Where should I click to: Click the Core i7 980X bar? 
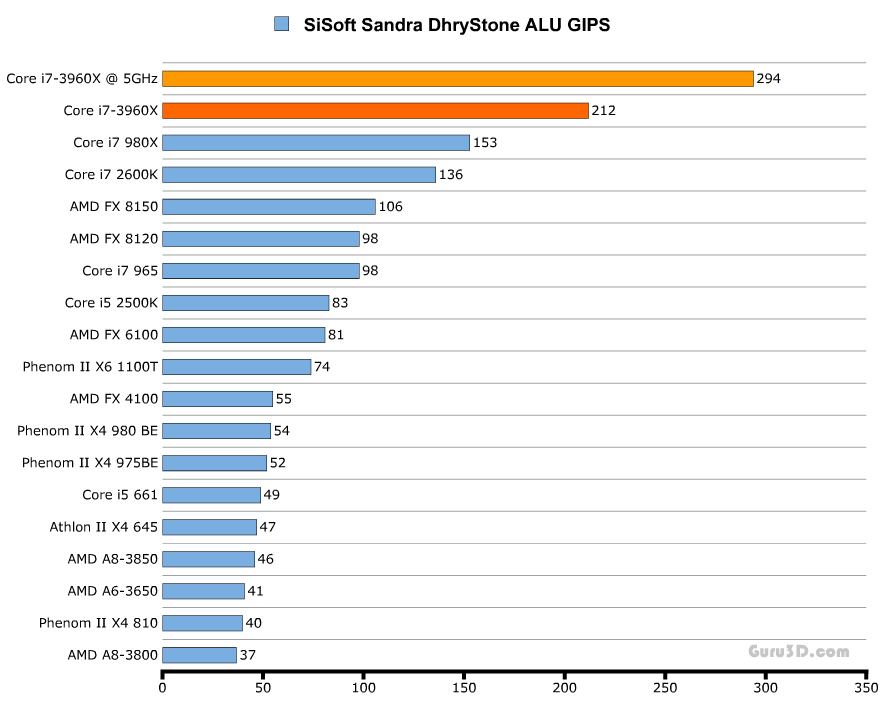pos(315,143)
